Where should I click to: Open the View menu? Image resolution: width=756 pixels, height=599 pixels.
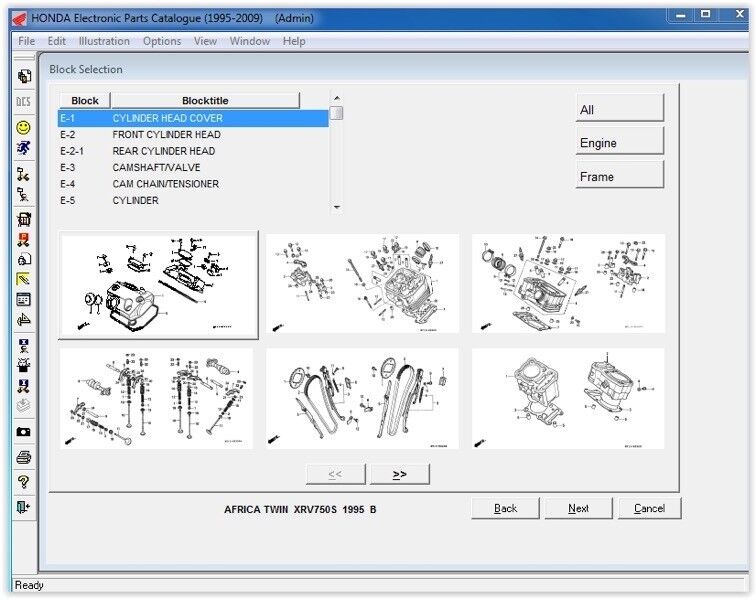click(205, 41)
